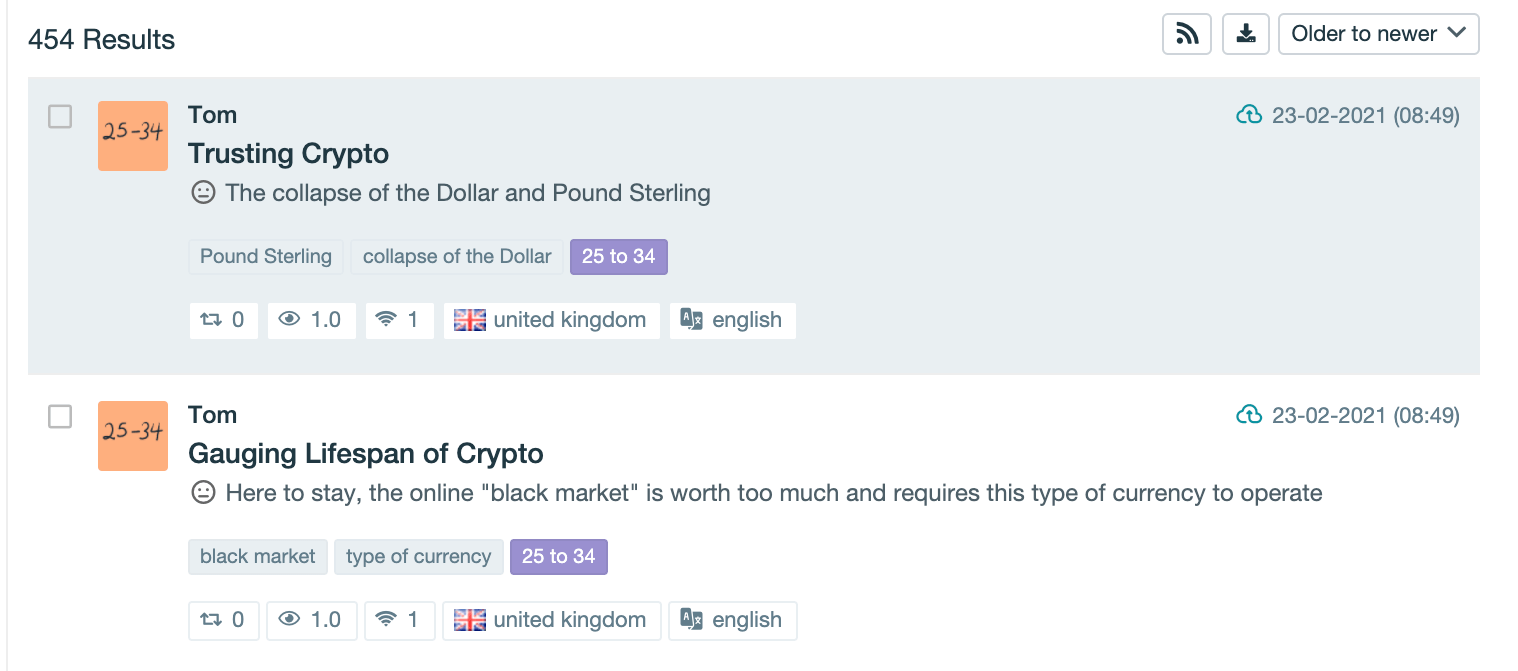Open the 'Trusting Crypto' result title
Image resolution: width=1518 pixels, height=671 pixels.
click(x=288, y=154)
